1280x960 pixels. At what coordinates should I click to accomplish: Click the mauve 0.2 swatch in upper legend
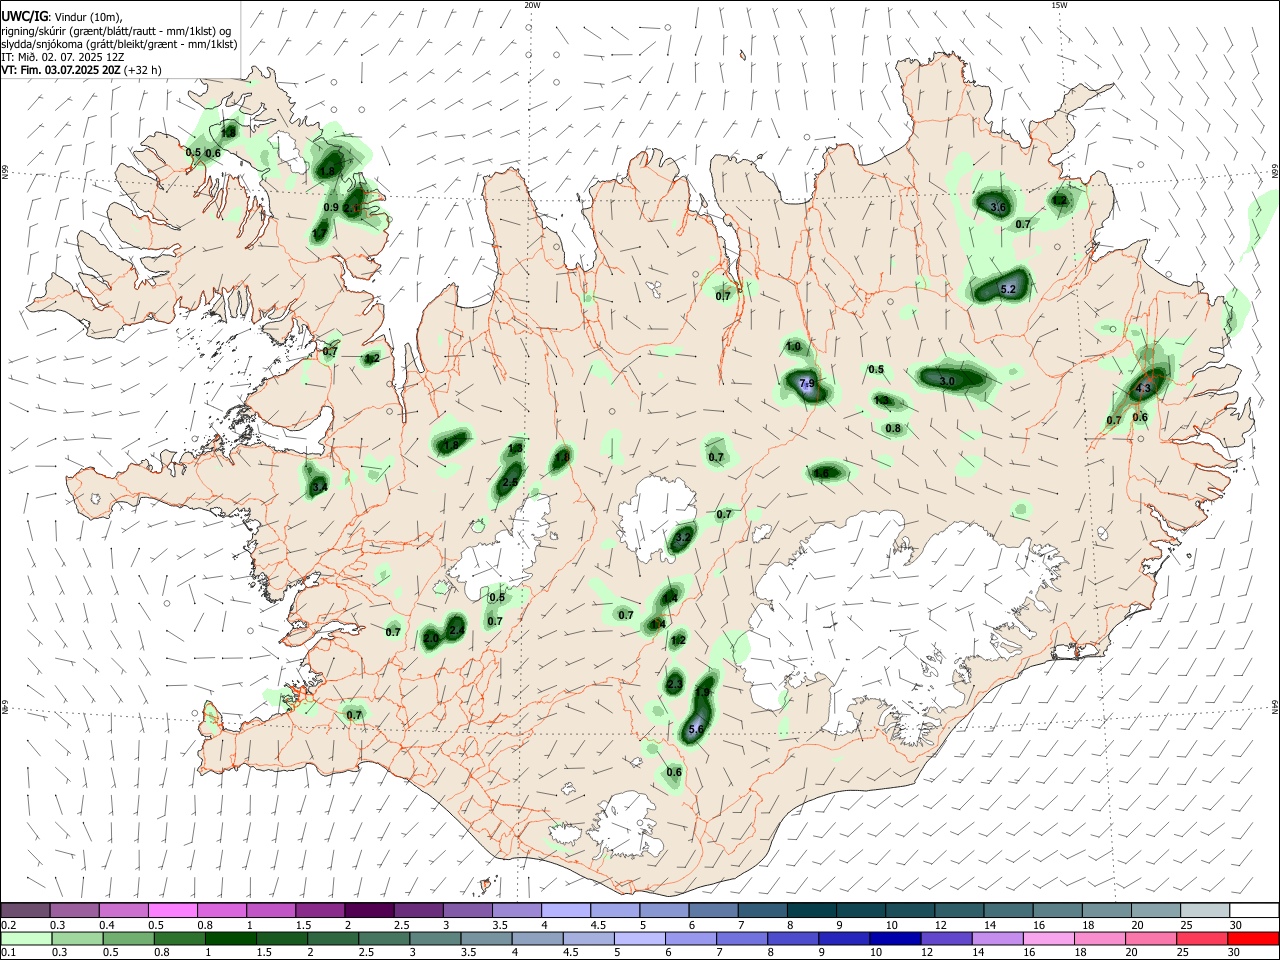click(x=26, y=910)
